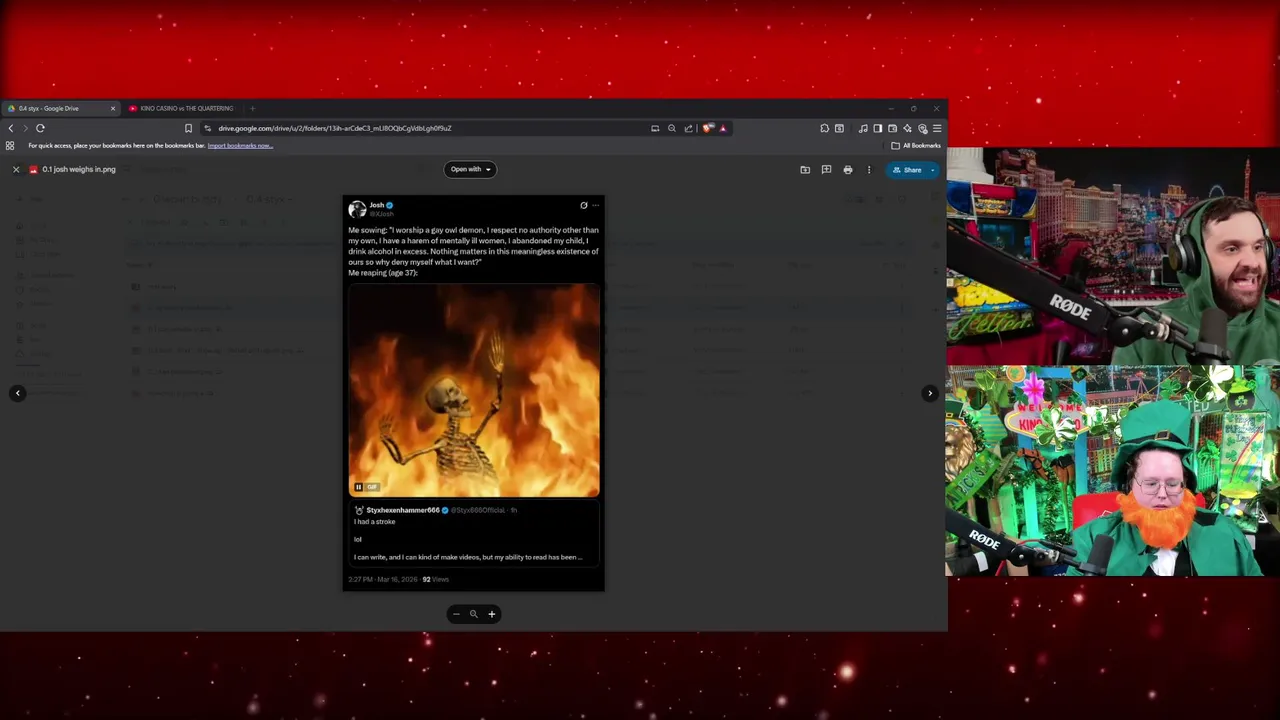1280x720 pixels.
Task: Open a new browser tab
Action: 252,108
